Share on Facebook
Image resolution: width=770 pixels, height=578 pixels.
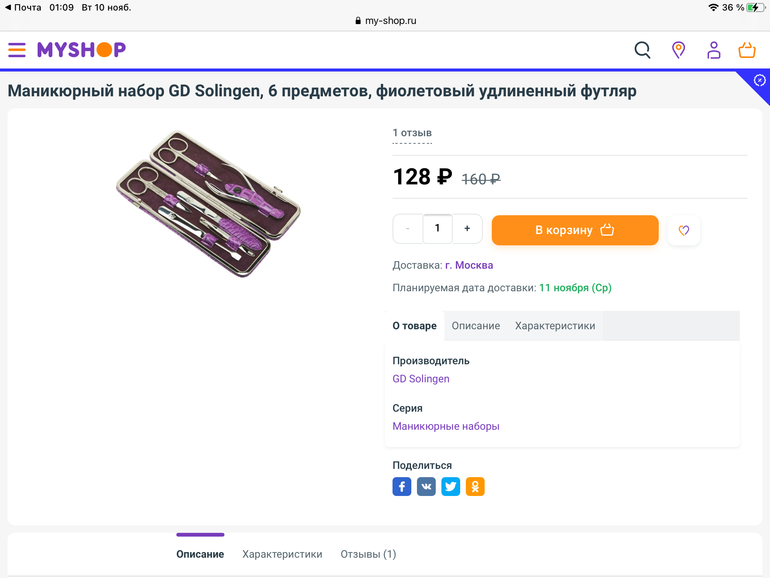[x=402, y=487]
